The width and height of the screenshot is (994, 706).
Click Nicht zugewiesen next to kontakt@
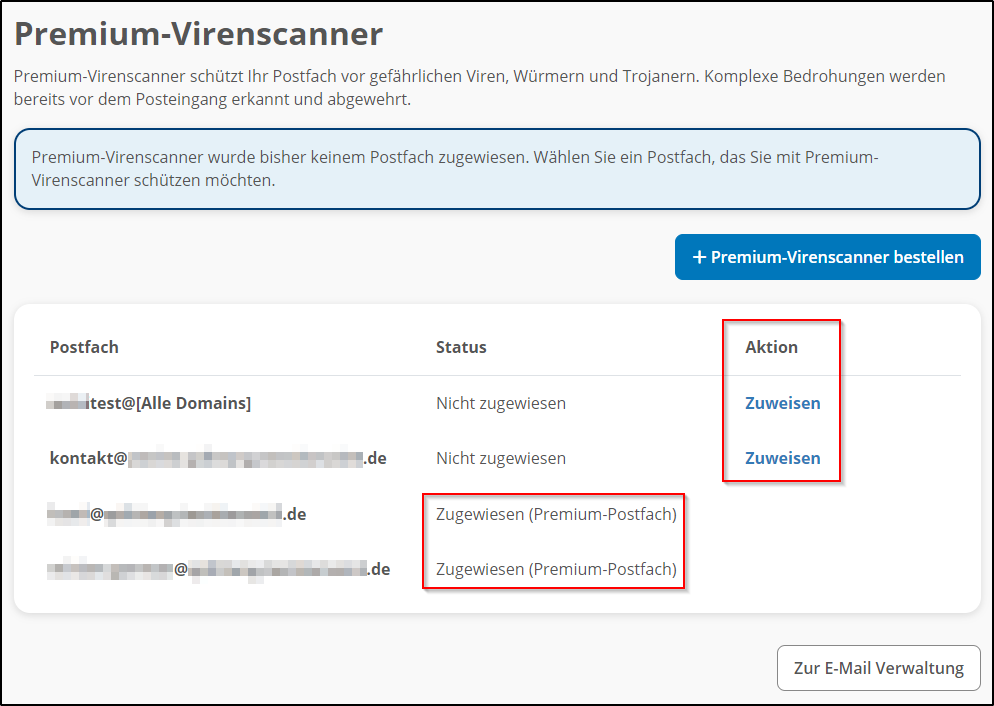point(500,458)
